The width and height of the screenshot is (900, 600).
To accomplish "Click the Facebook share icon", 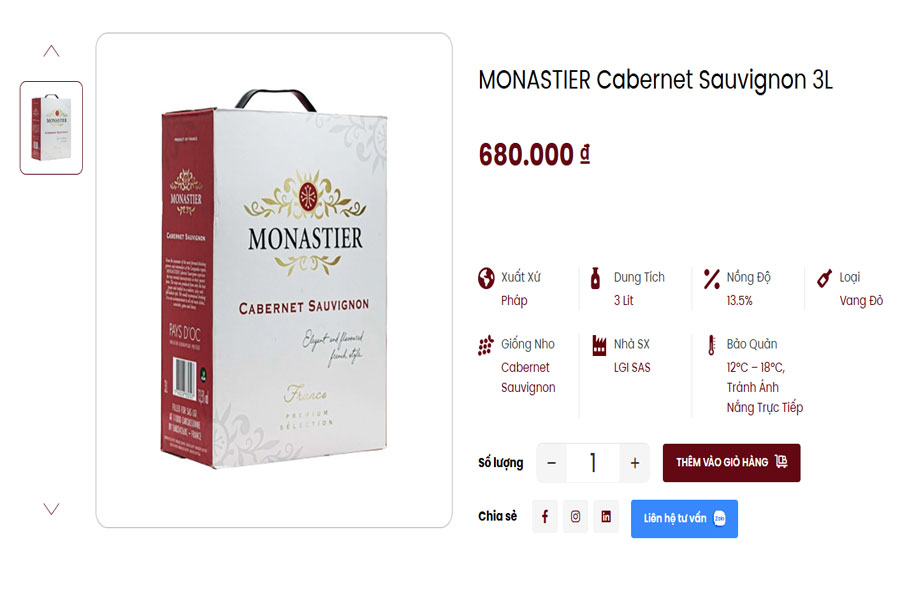I will pos(545,517).
